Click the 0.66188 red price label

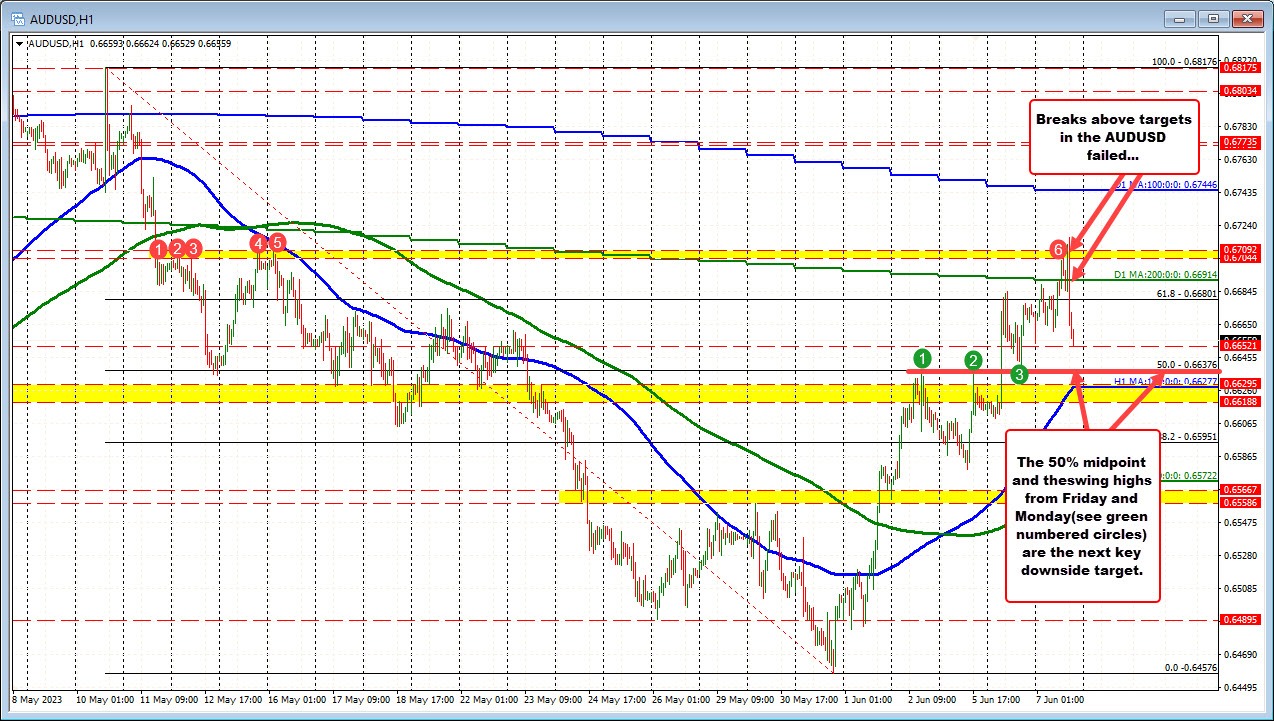(x=1242, y=398)
